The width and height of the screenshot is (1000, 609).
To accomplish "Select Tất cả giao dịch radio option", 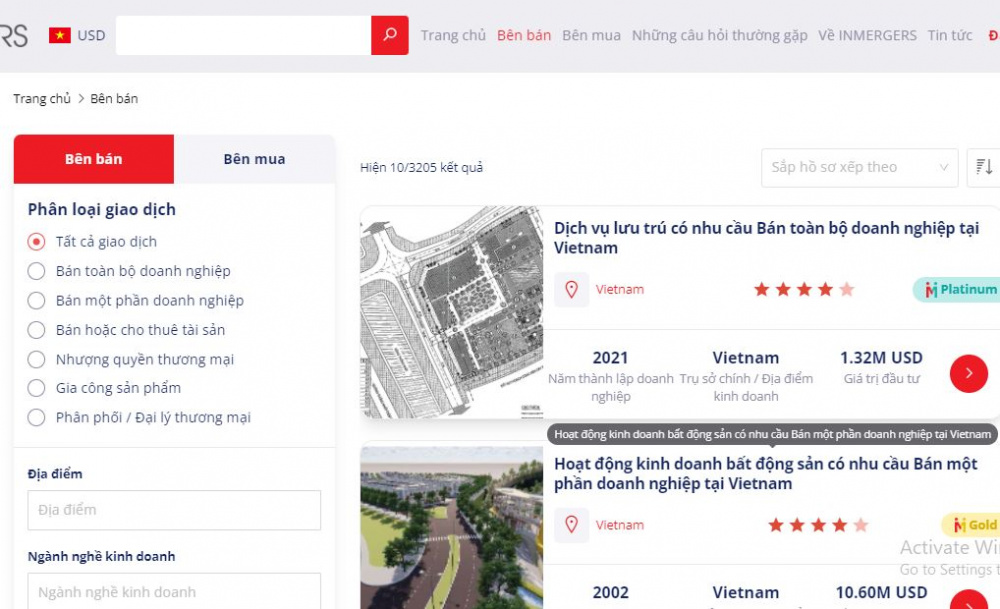I will click(36, 242).
